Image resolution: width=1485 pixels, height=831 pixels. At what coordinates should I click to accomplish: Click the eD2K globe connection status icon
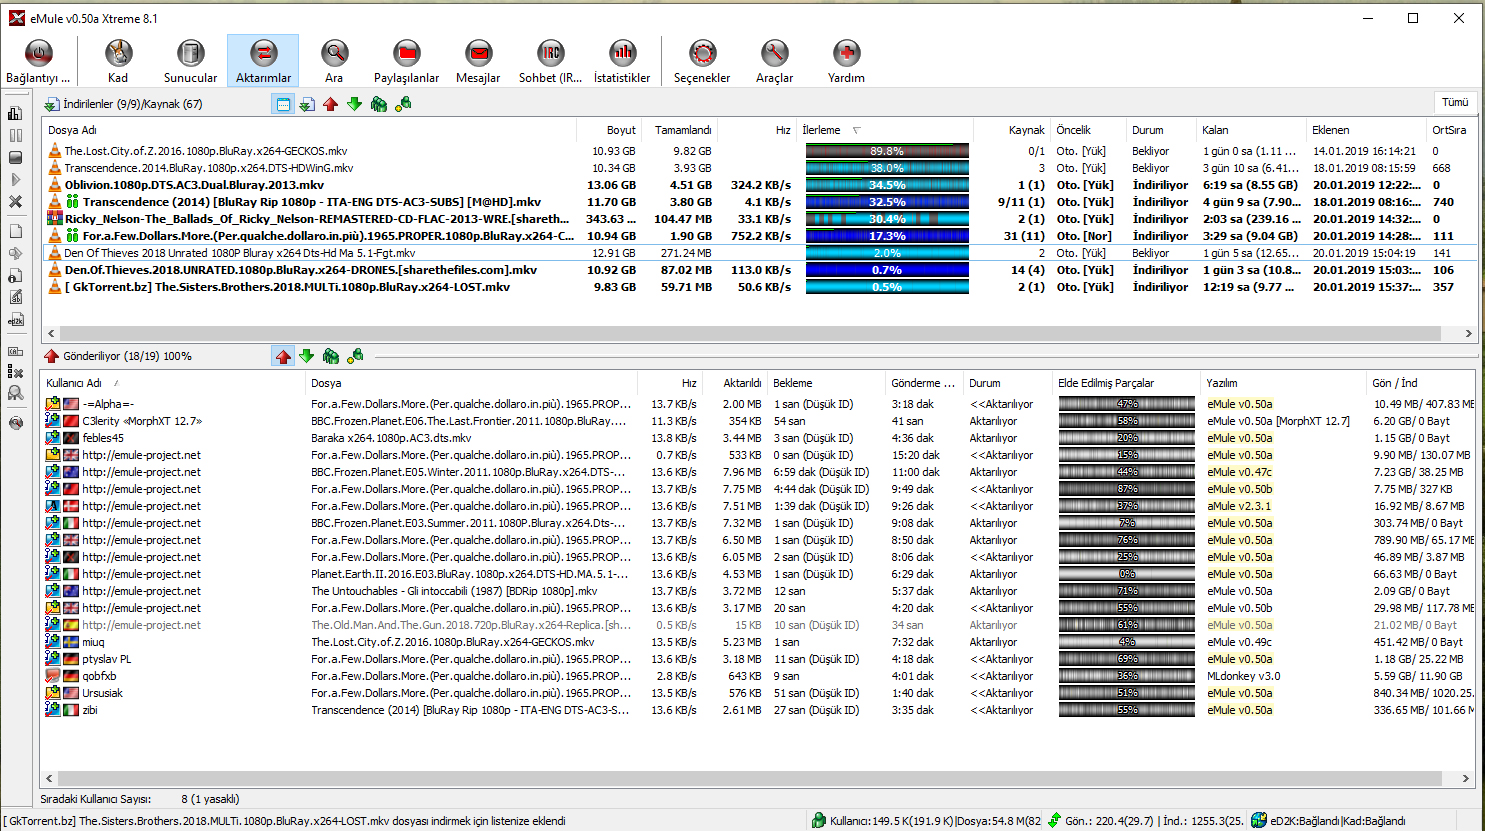1259,820
